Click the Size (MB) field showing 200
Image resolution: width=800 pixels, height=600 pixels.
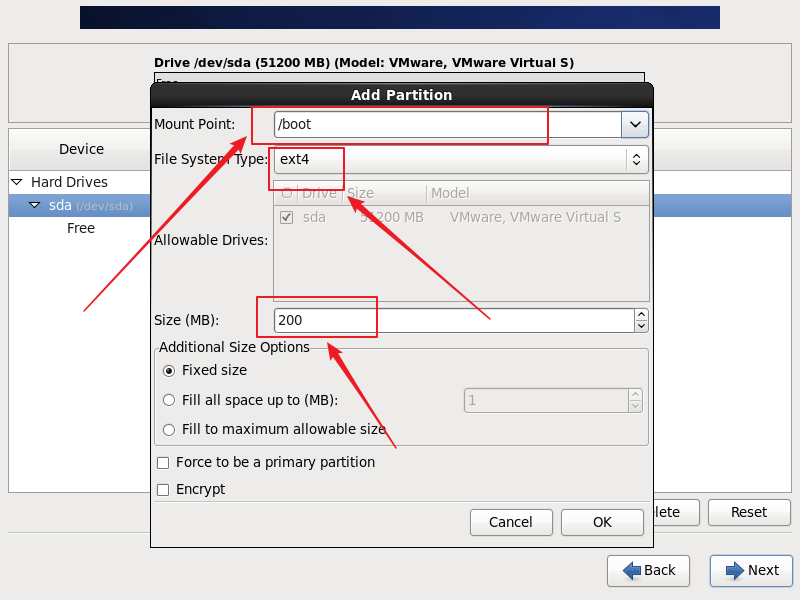click(454, 320)
